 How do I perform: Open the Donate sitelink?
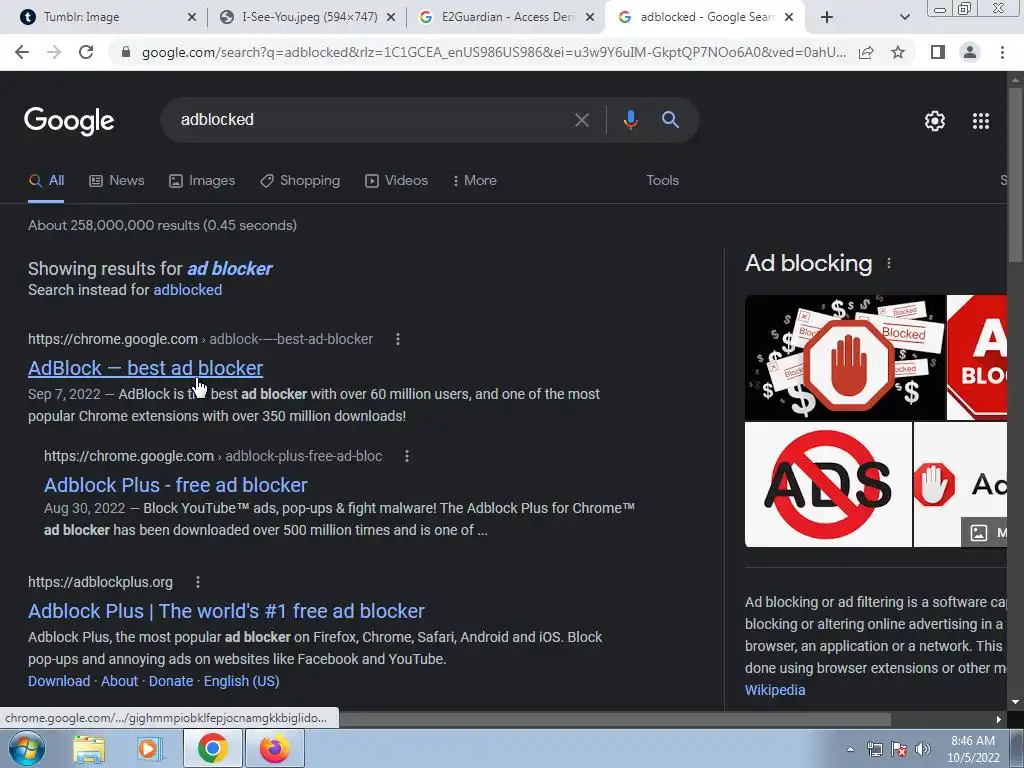171,681
